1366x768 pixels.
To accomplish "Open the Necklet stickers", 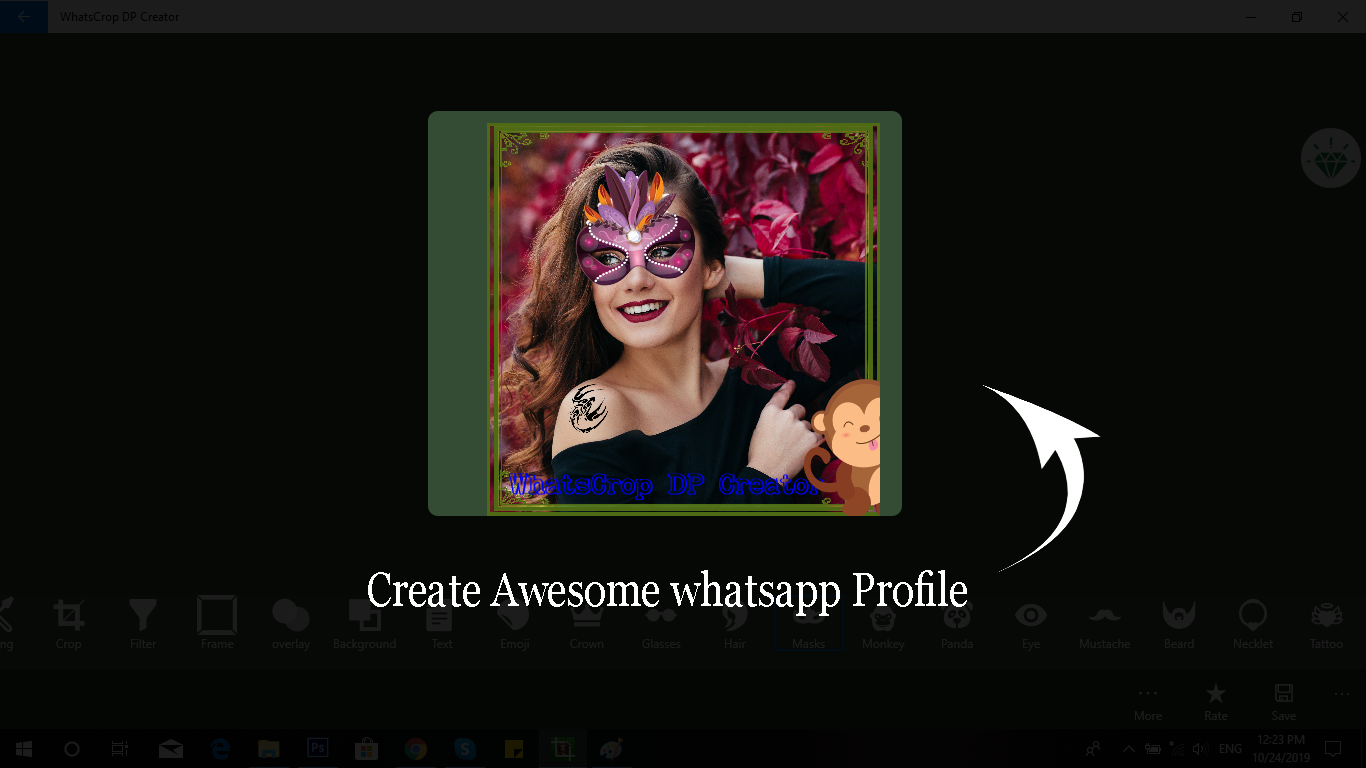I will click(x=1253, y=625).
